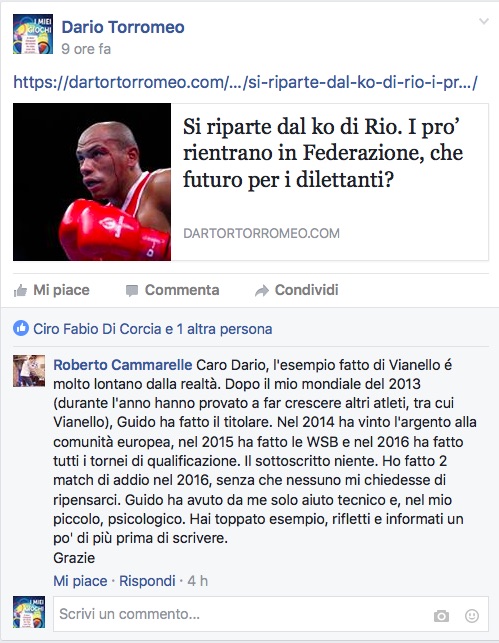Click Dario Torromeo's profile picture

33,34
